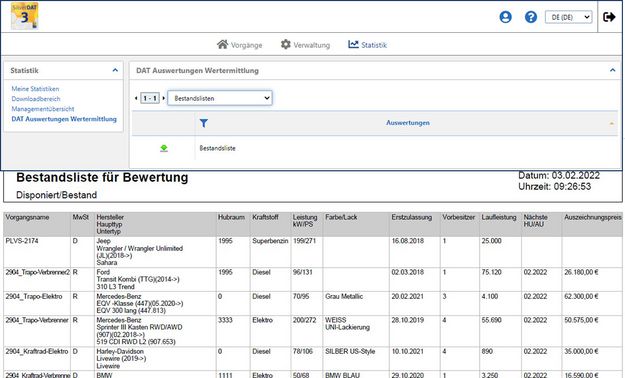Sort by the Auswertungen column header
Viewport: 625px width, 378px height.
point(408,123)
